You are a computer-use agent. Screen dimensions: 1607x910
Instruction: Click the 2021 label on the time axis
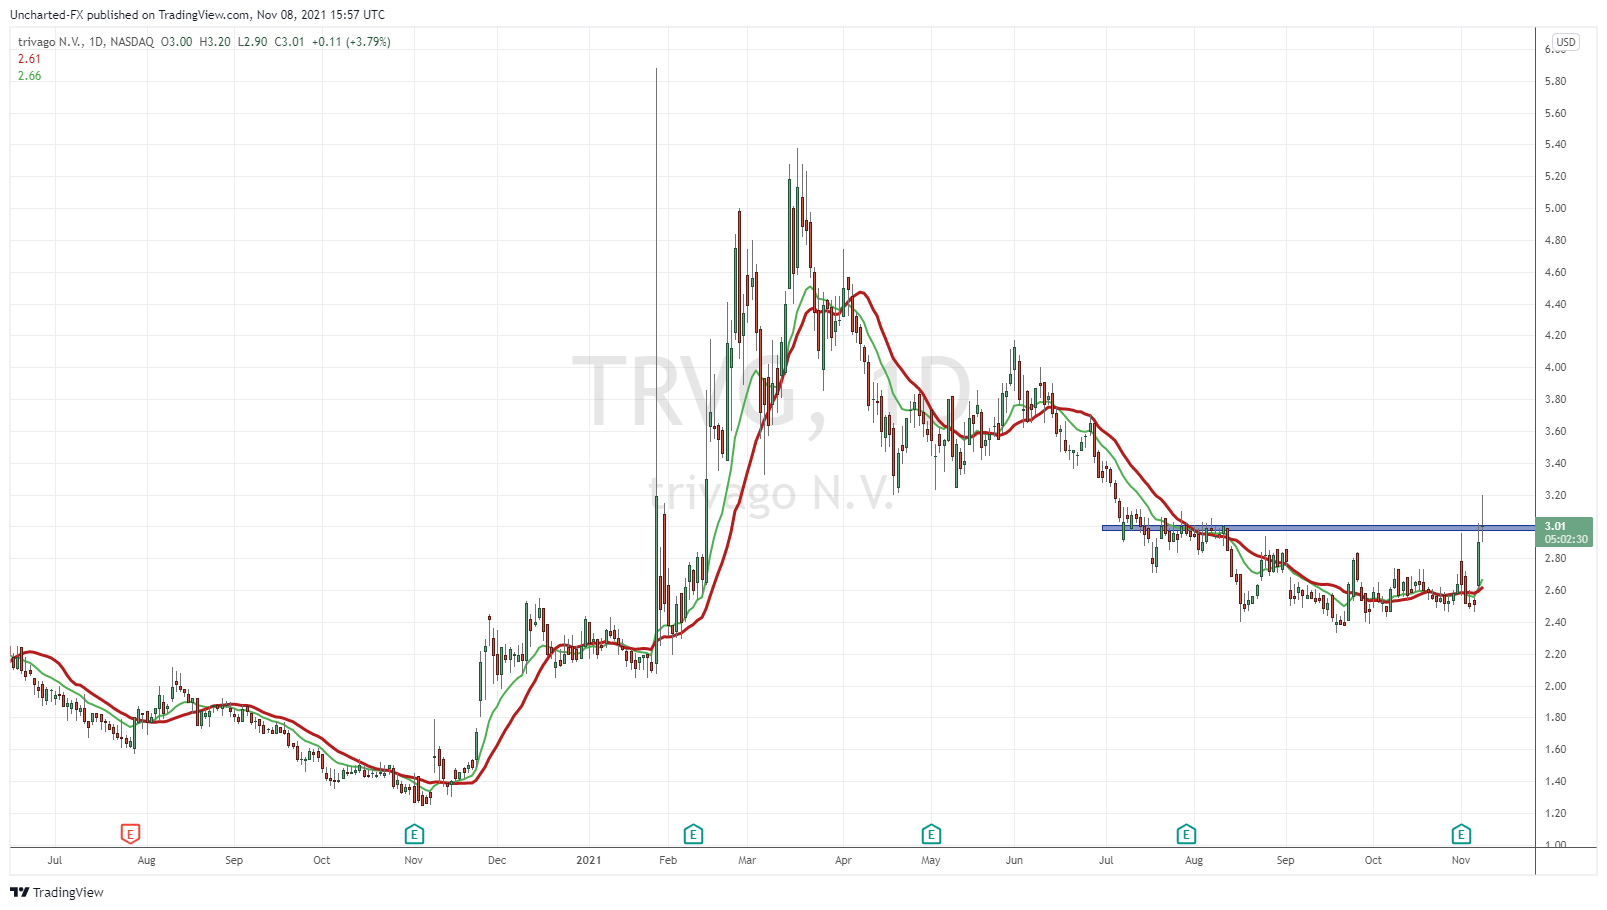[x=589, y=860]
